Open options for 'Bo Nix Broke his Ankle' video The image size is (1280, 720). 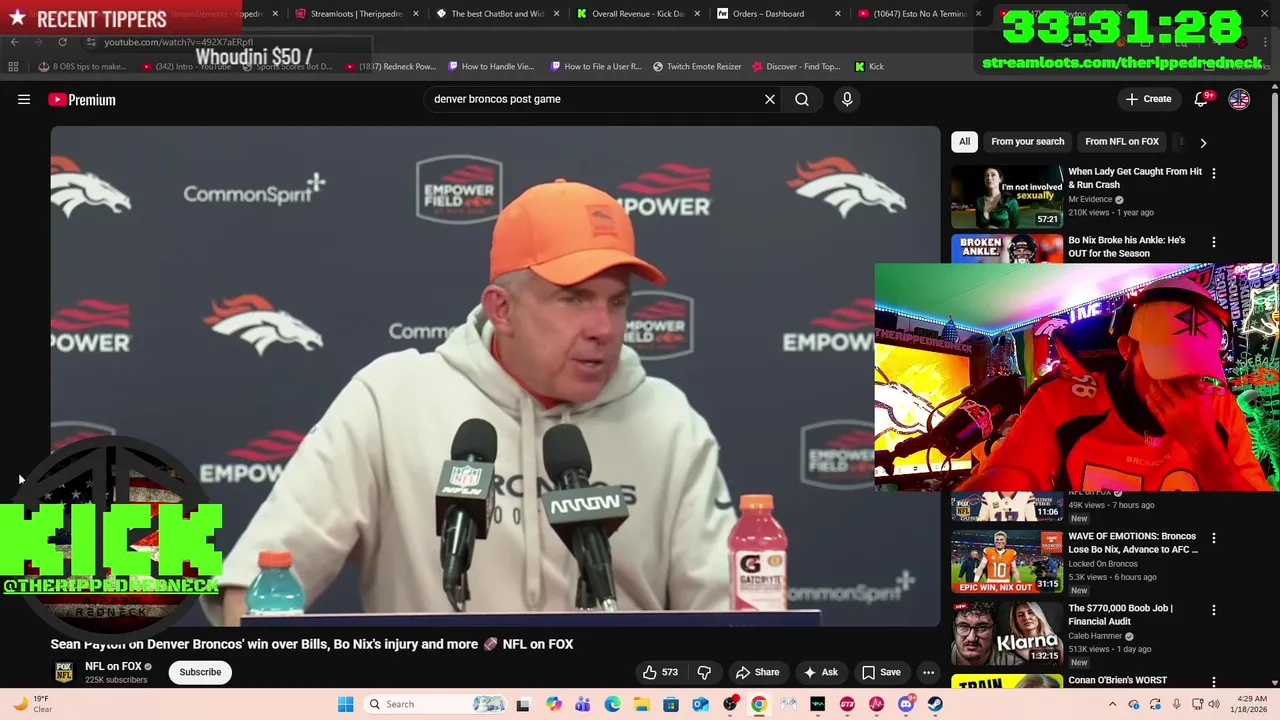1214,242
